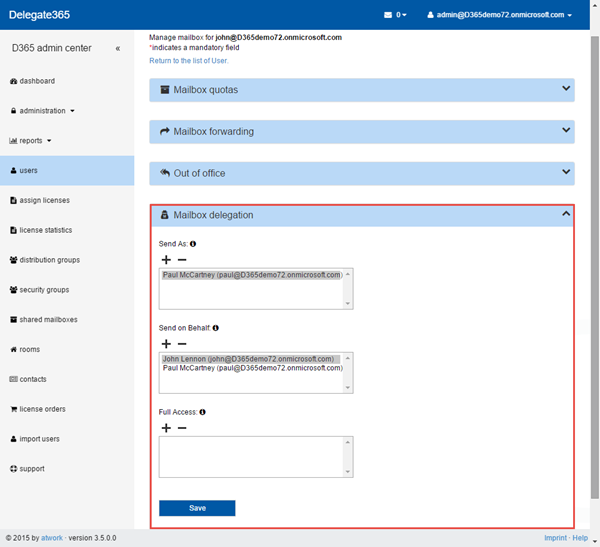Open the admin account dropdown
600x547 pixels.
[499, 15]
